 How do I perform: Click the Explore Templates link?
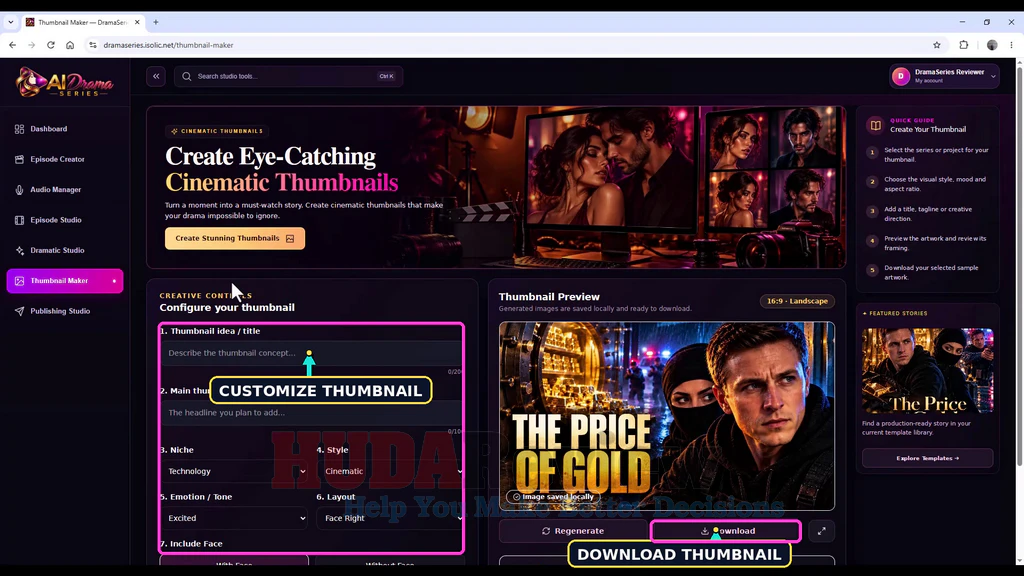click(927, 458)
